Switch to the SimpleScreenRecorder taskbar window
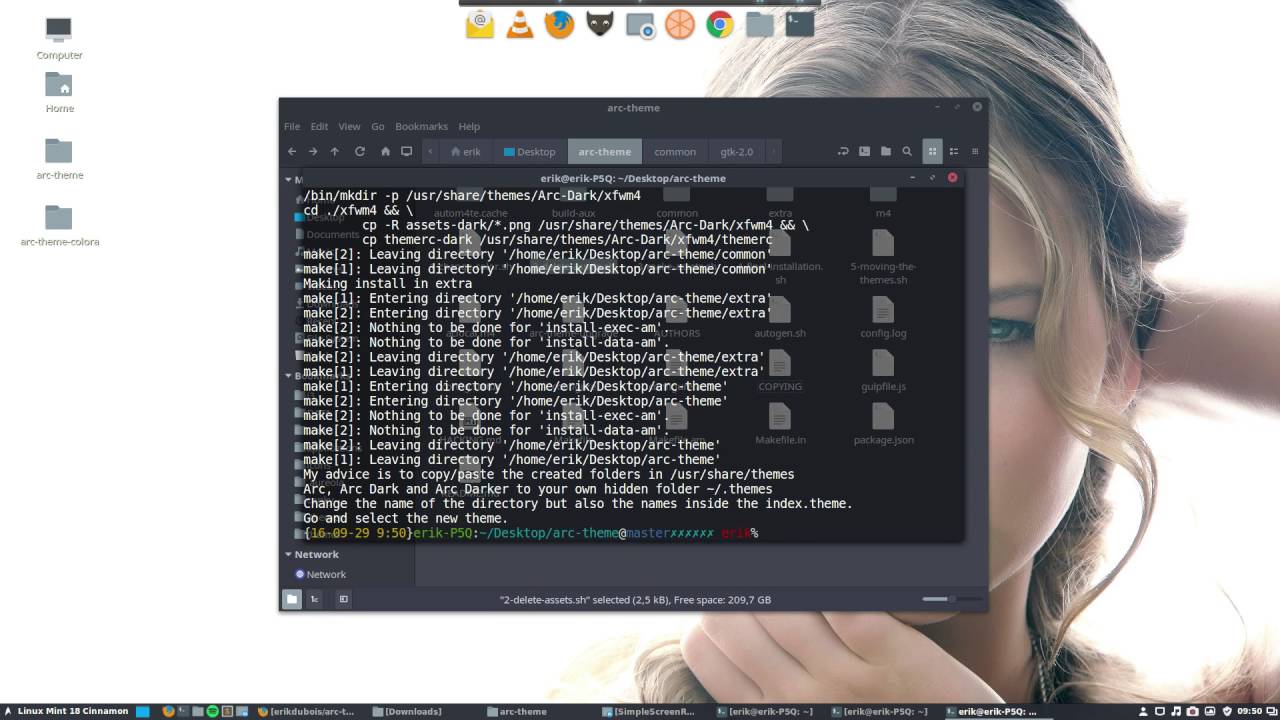 pyautogui.click(x=649, y=711)
